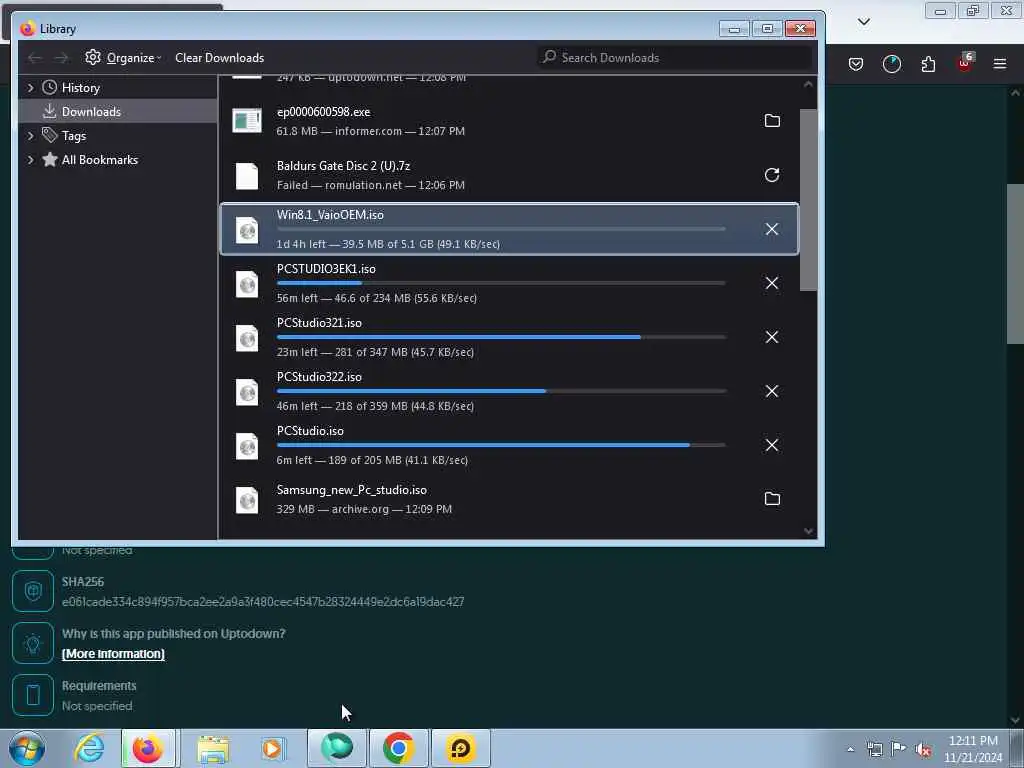Select All Bookmarks in the sidebar

click(x=118, y=160)
